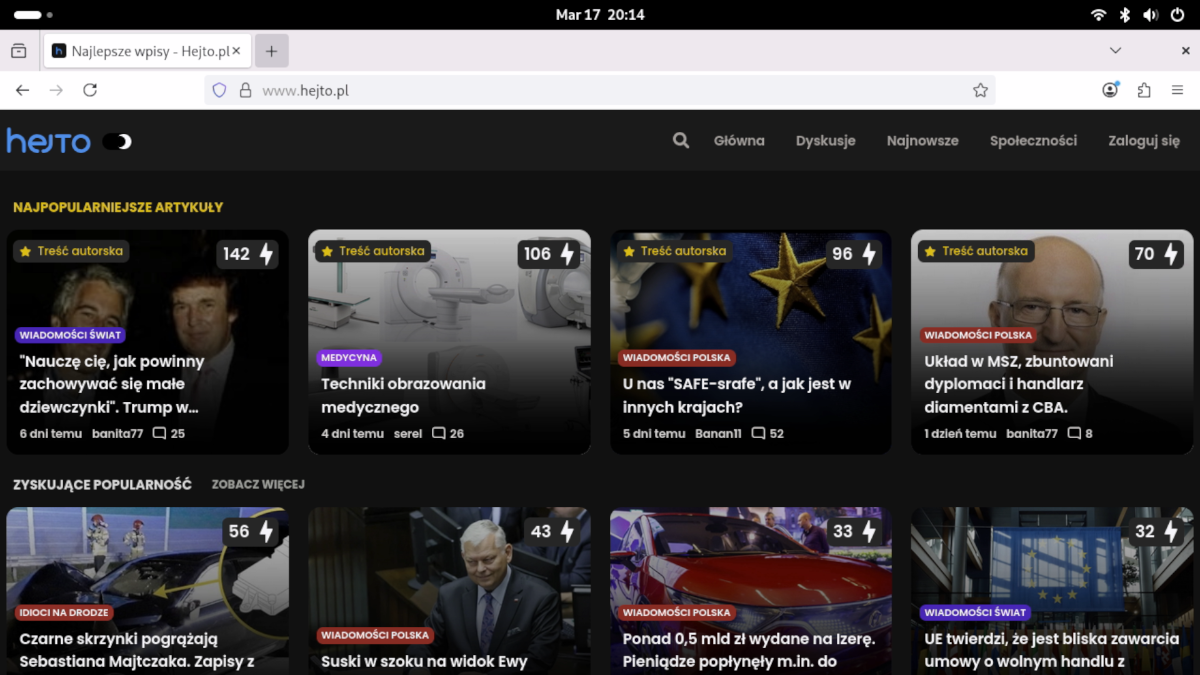Image resolution: width=1200 pixels, height=675 pixels.
Task: Upvote the lightning icon on 142-point article
Action: coord(266,254)
